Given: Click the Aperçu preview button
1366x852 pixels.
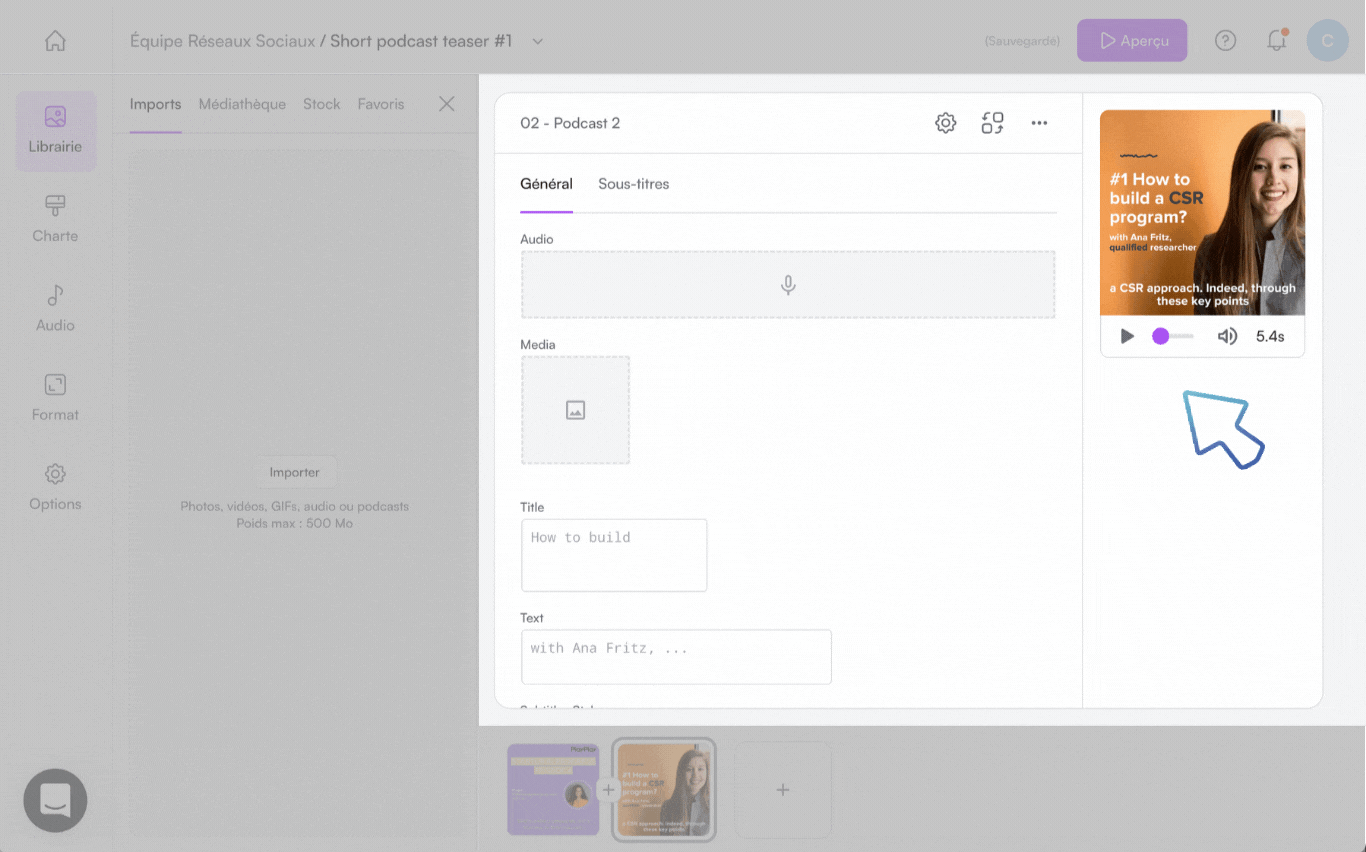Looking at the screenshot, I should click(x=1132, y=41).
